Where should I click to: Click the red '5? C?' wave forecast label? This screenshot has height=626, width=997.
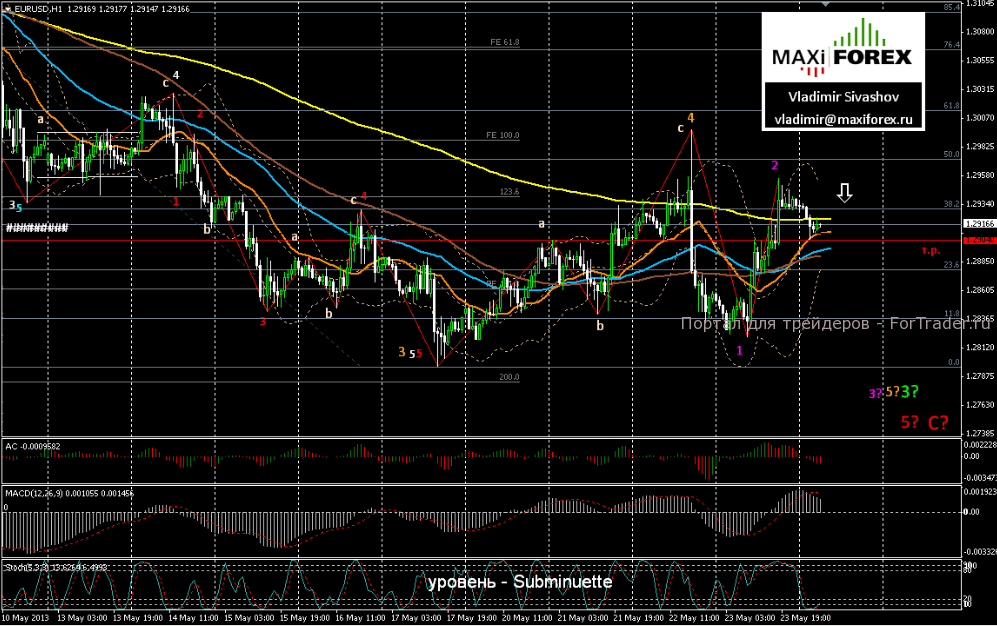(924, 422)
